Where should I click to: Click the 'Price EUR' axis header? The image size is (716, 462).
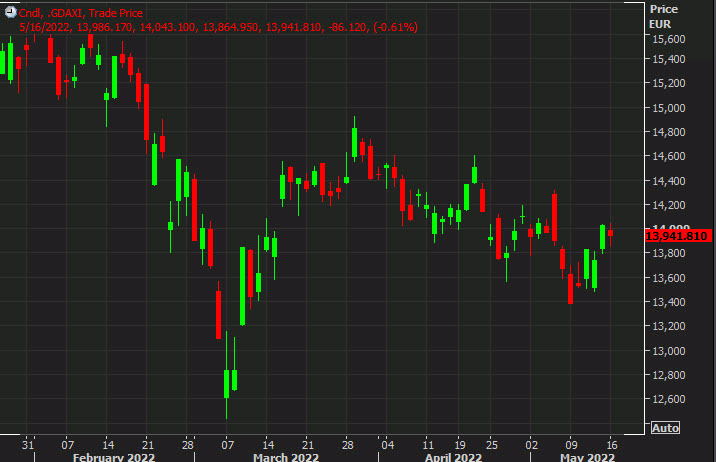pos(663,16)
